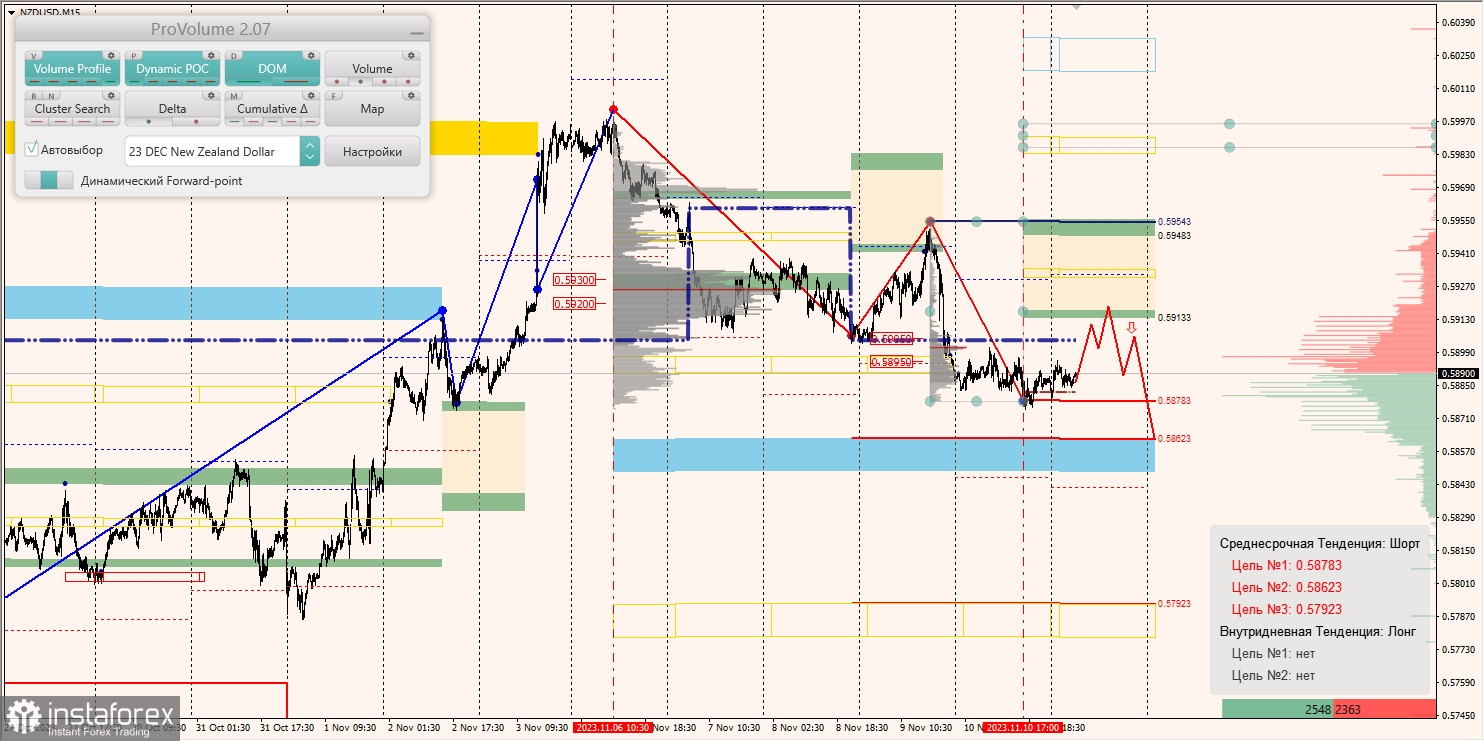
Task: Toggle green-line segment under Dynamic POC
Action: [134, 81]
